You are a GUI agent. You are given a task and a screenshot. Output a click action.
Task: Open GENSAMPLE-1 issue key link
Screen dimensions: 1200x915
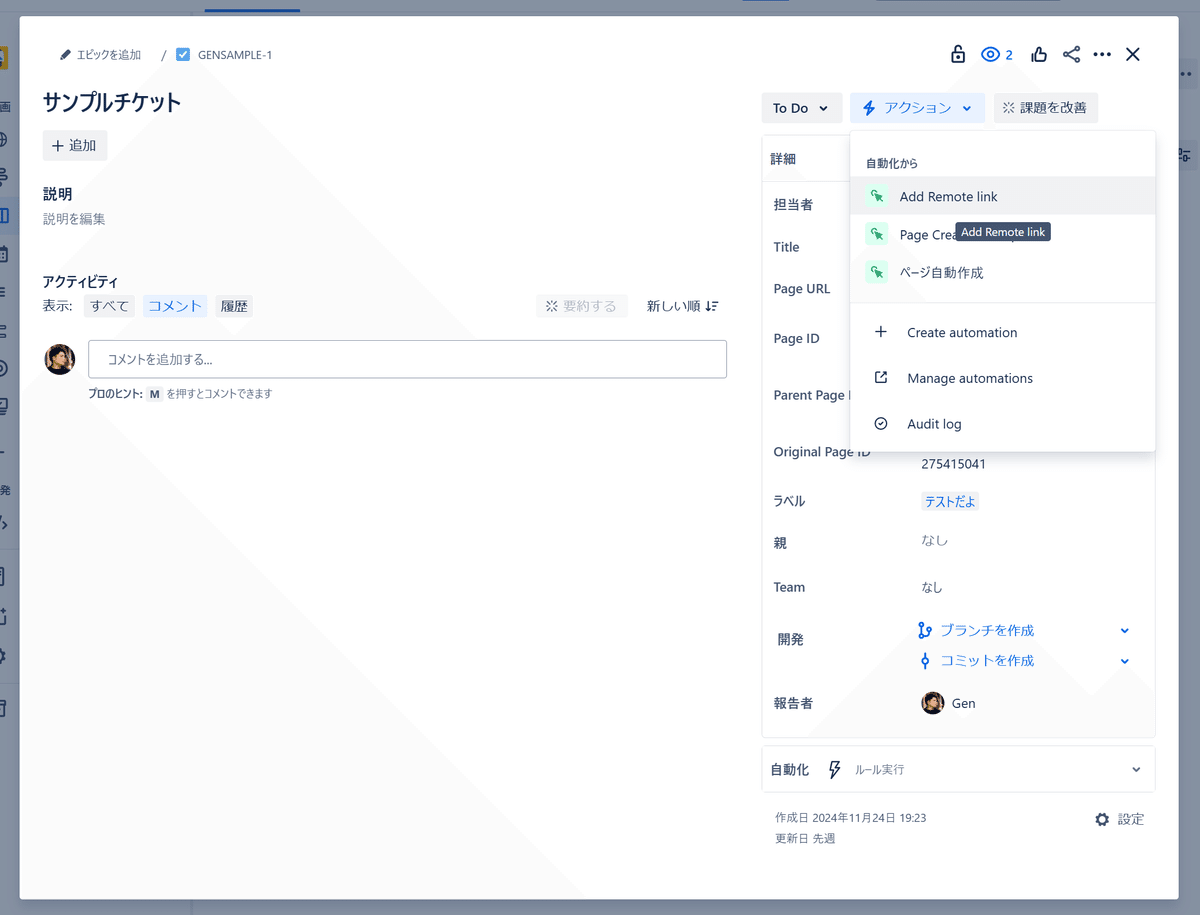(235, 55)
